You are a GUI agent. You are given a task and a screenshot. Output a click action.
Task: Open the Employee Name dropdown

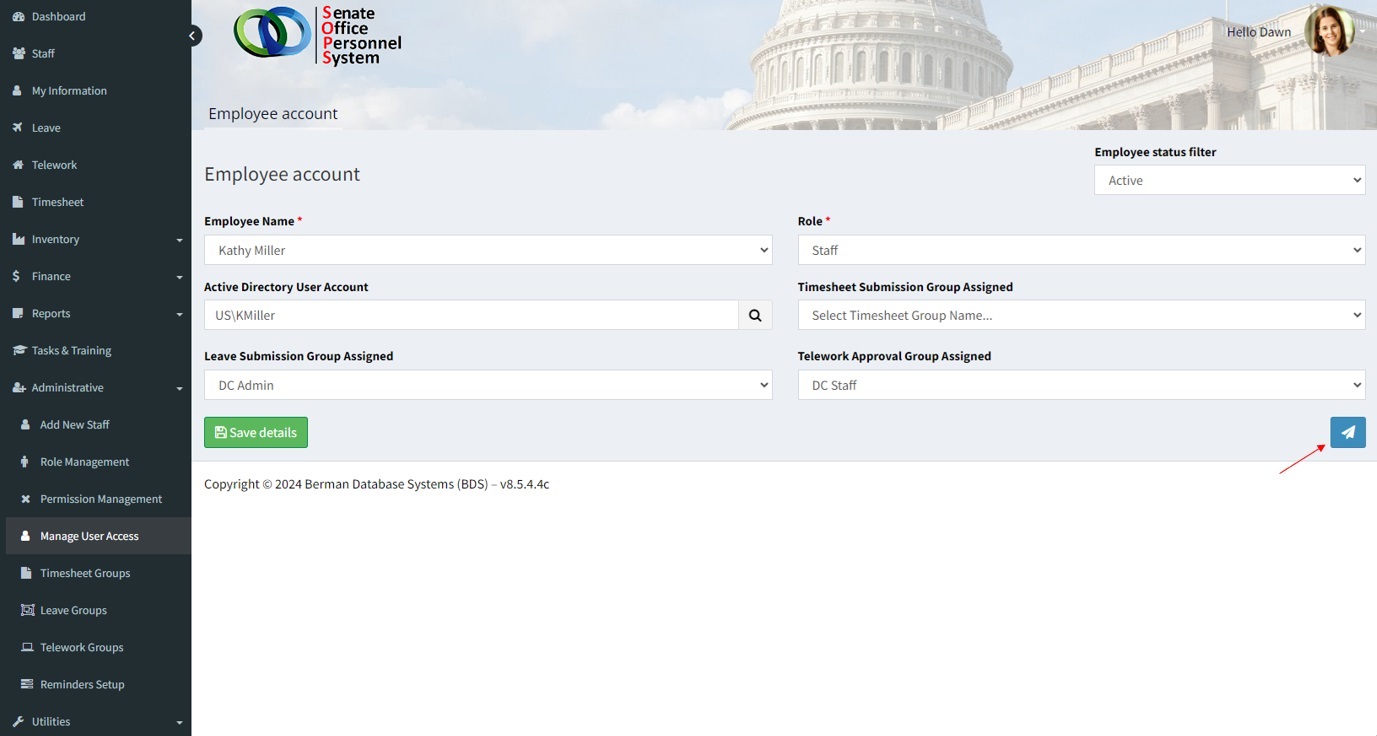488,250
